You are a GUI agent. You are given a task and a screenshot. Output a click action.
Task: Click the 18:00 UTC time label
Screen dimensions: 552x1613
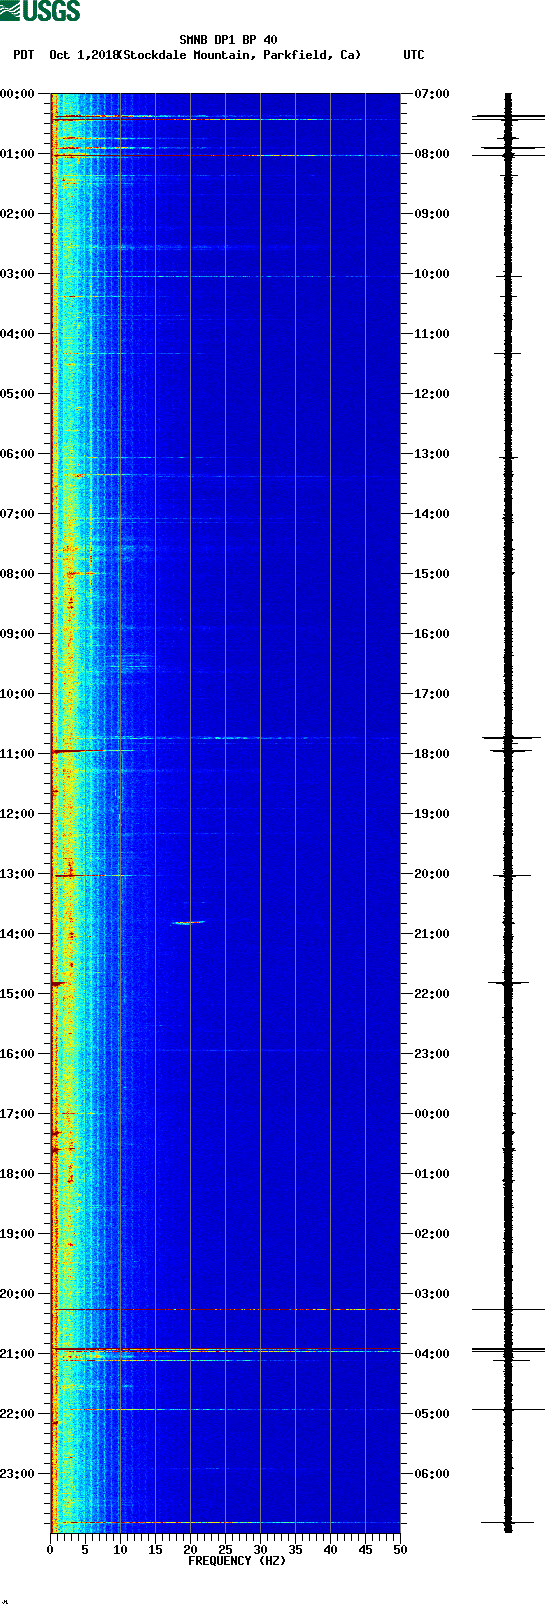[432, 754]
